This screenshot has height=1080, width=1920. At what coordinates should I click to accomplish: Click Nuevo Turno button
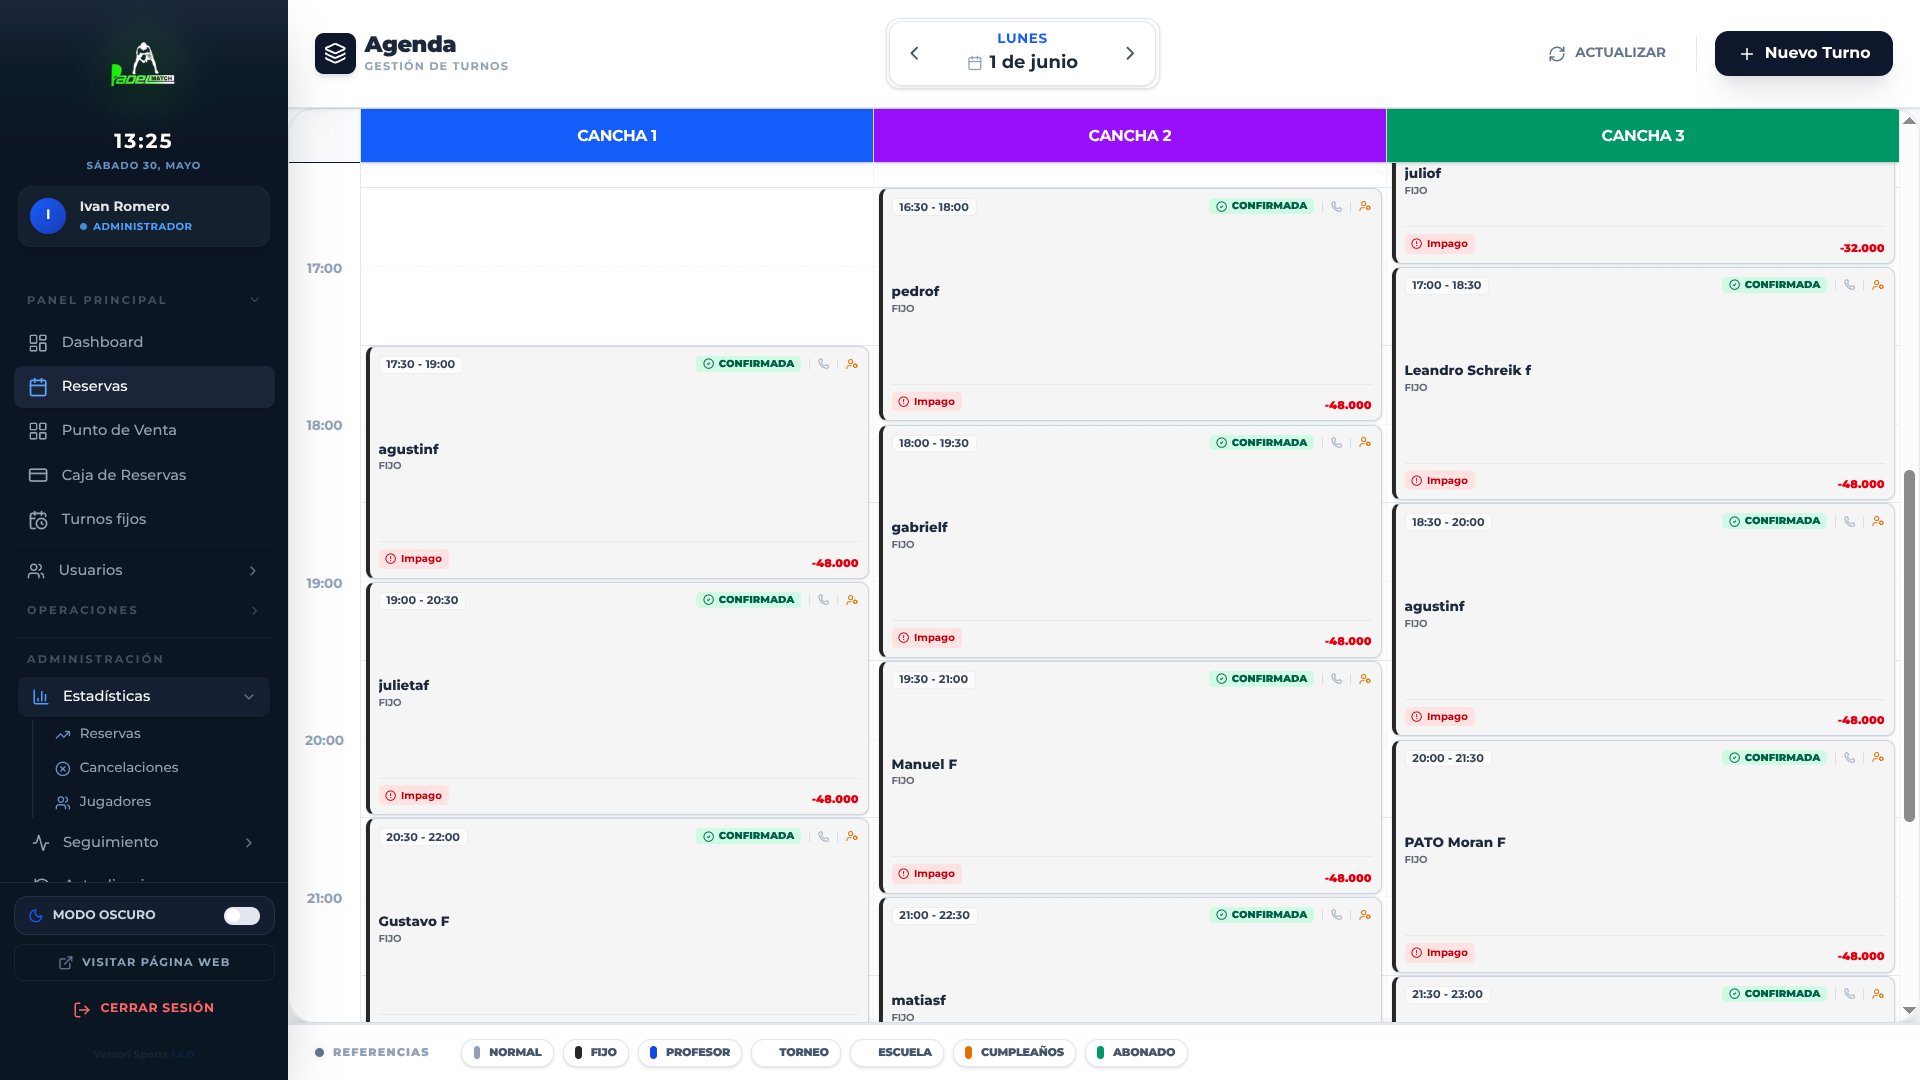tap(1803, 53)
